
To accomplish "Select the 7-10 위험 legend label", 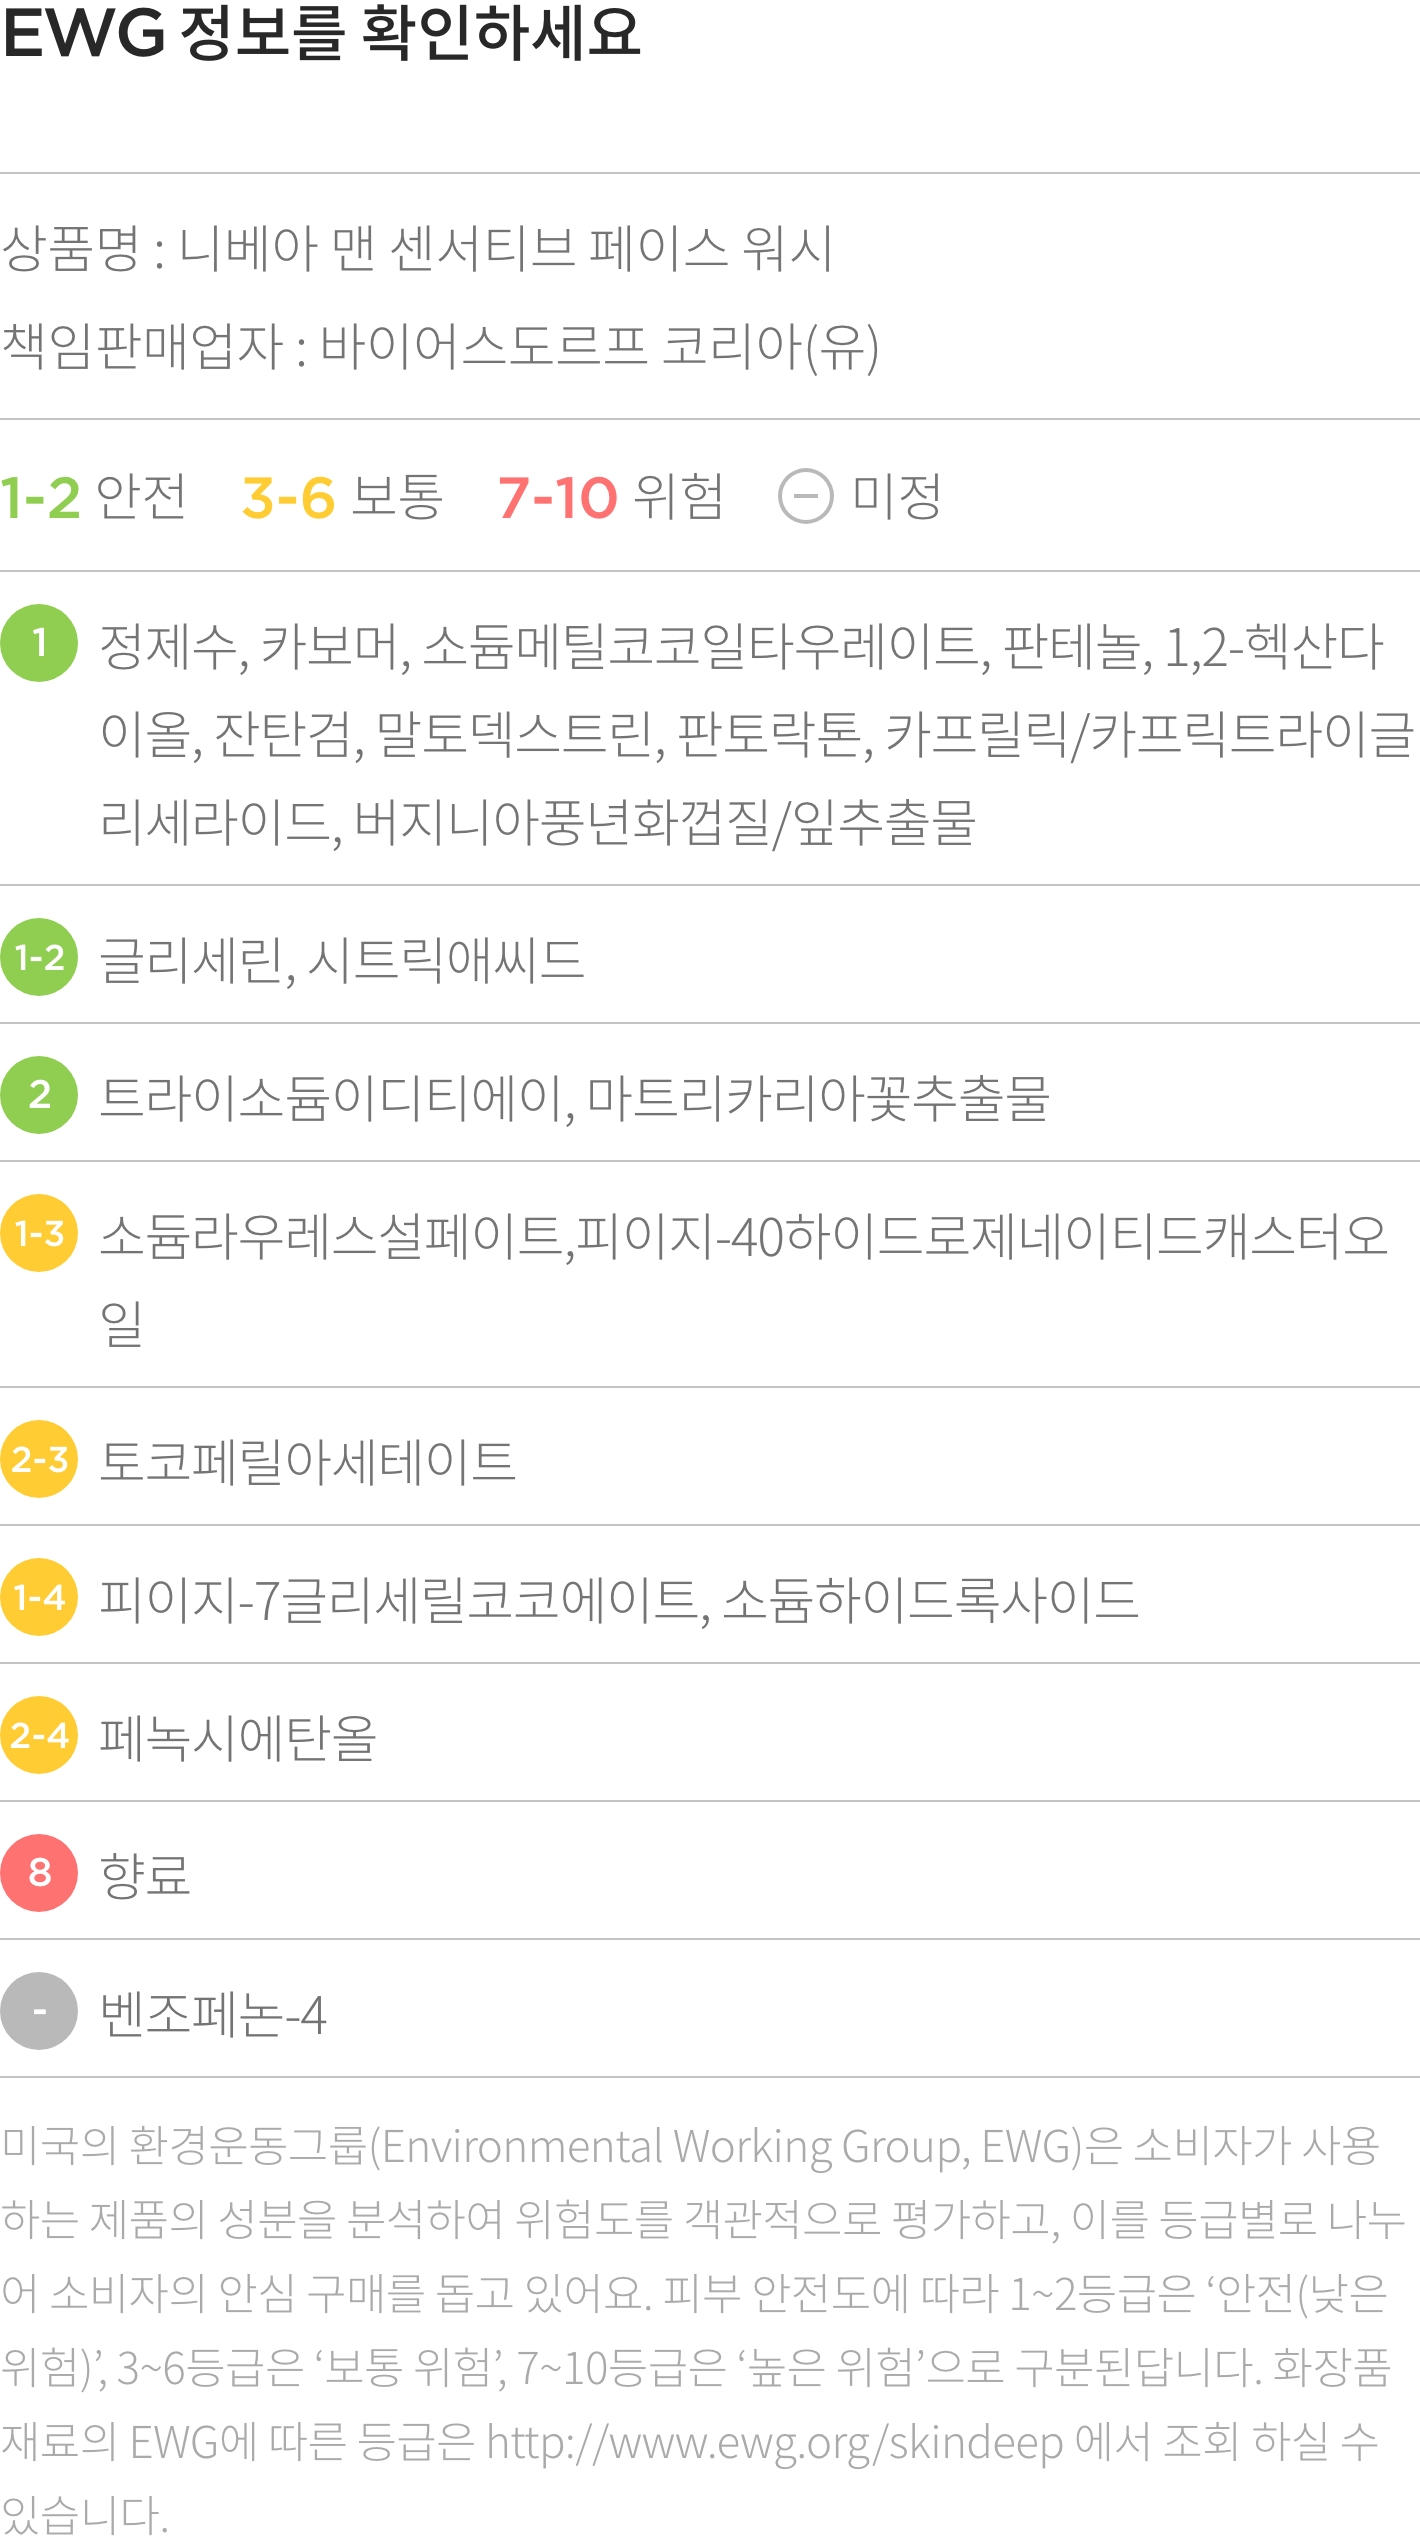I will pos(611,496).
